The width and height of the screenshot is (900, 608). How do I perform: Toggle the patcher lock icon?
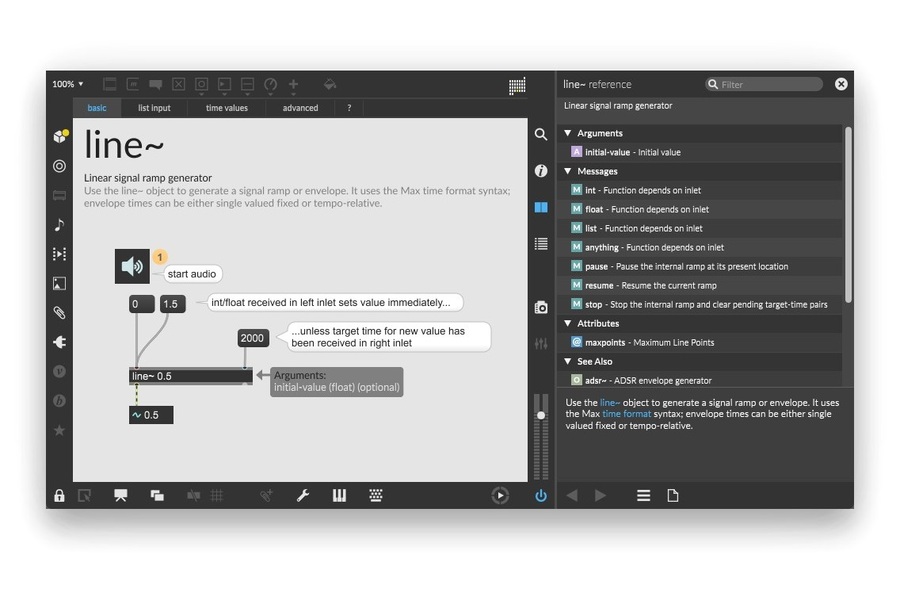pyautogui.click(x=59, y=495)
